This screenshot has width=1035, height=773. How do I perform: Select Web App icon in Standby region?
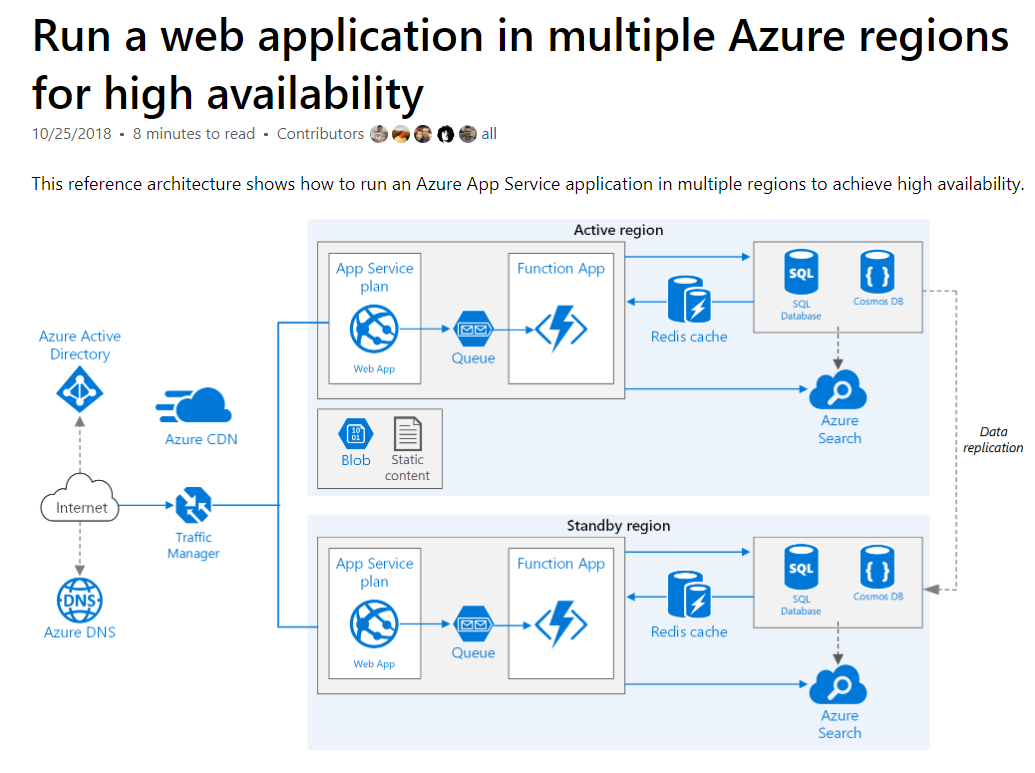(x=374, y=624)
